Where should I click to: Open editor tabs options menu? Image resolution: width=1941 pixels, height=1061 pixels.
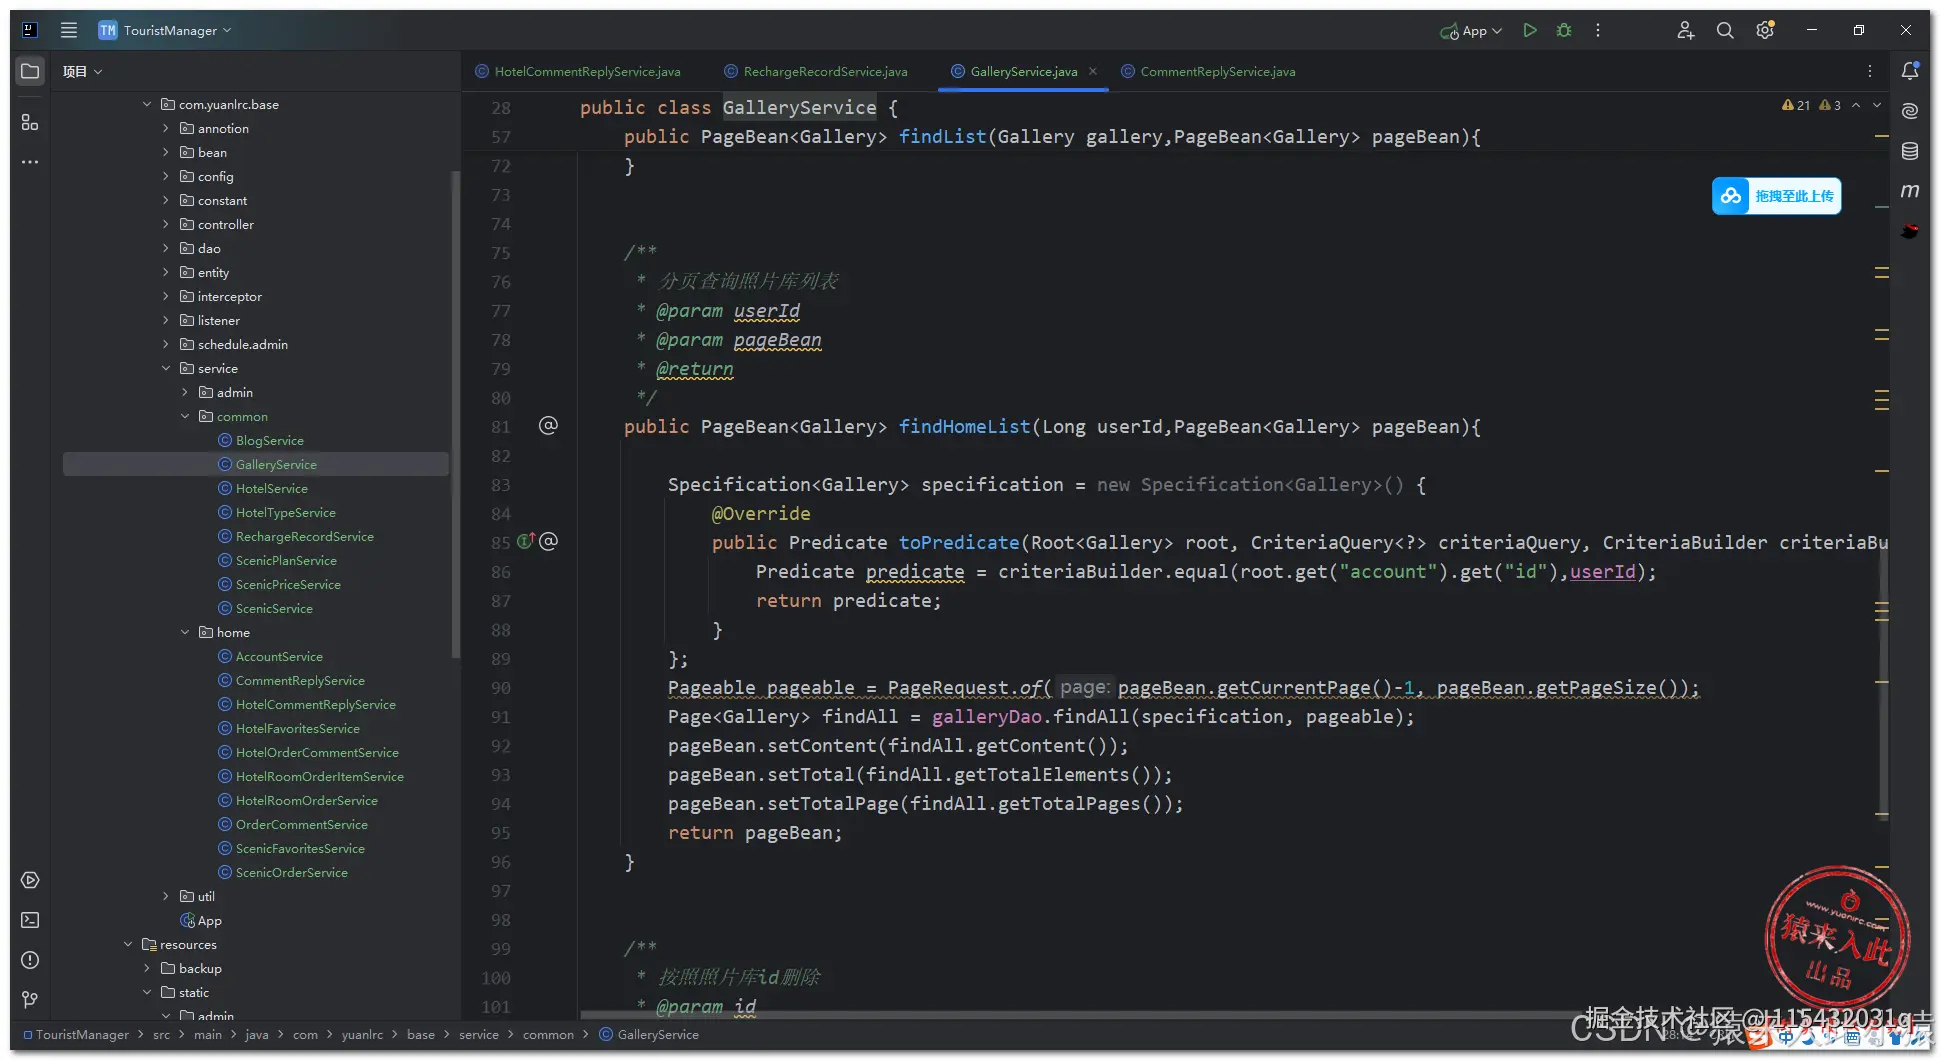pyautogui.click(x=1870, y=71)
